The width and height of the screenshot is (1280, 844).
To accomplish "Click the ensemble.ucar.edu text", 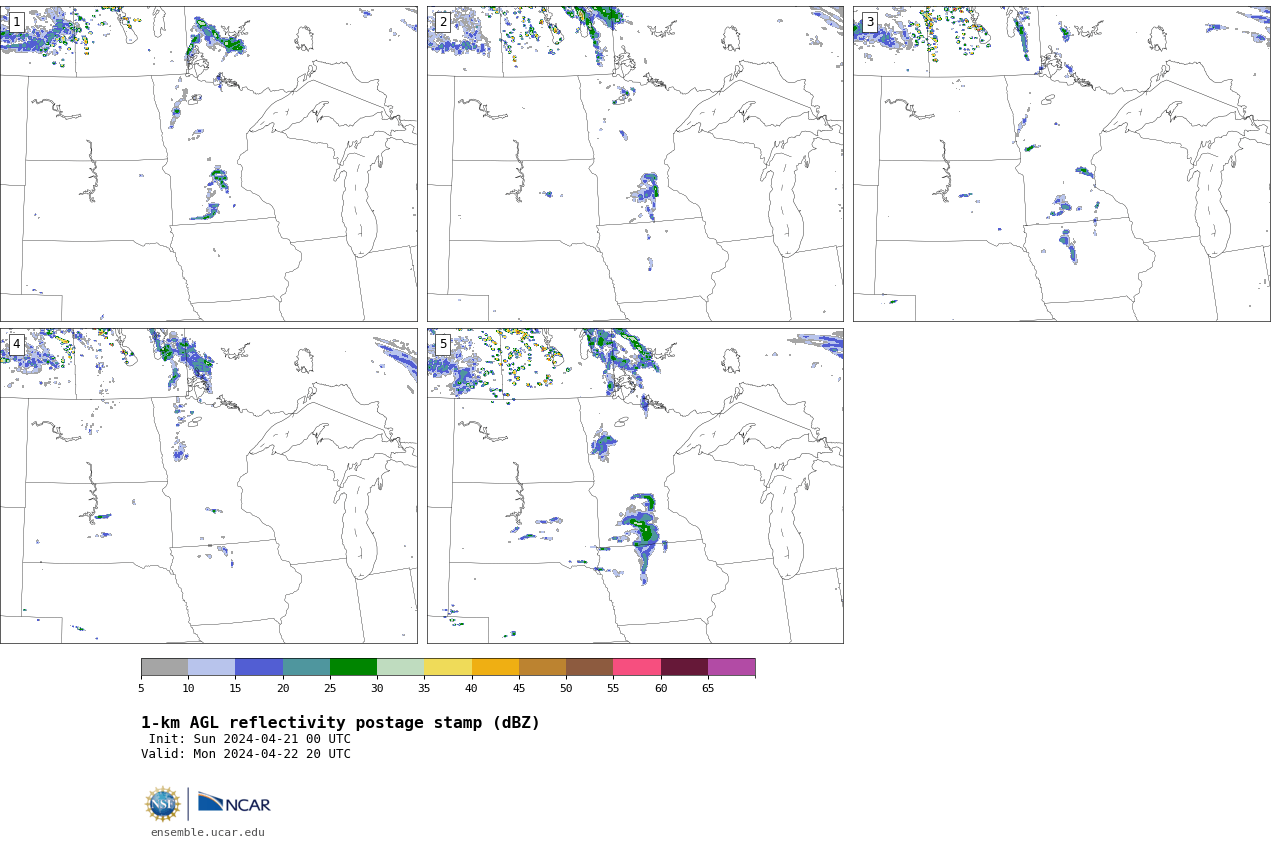I will click(x=208, y=832).
